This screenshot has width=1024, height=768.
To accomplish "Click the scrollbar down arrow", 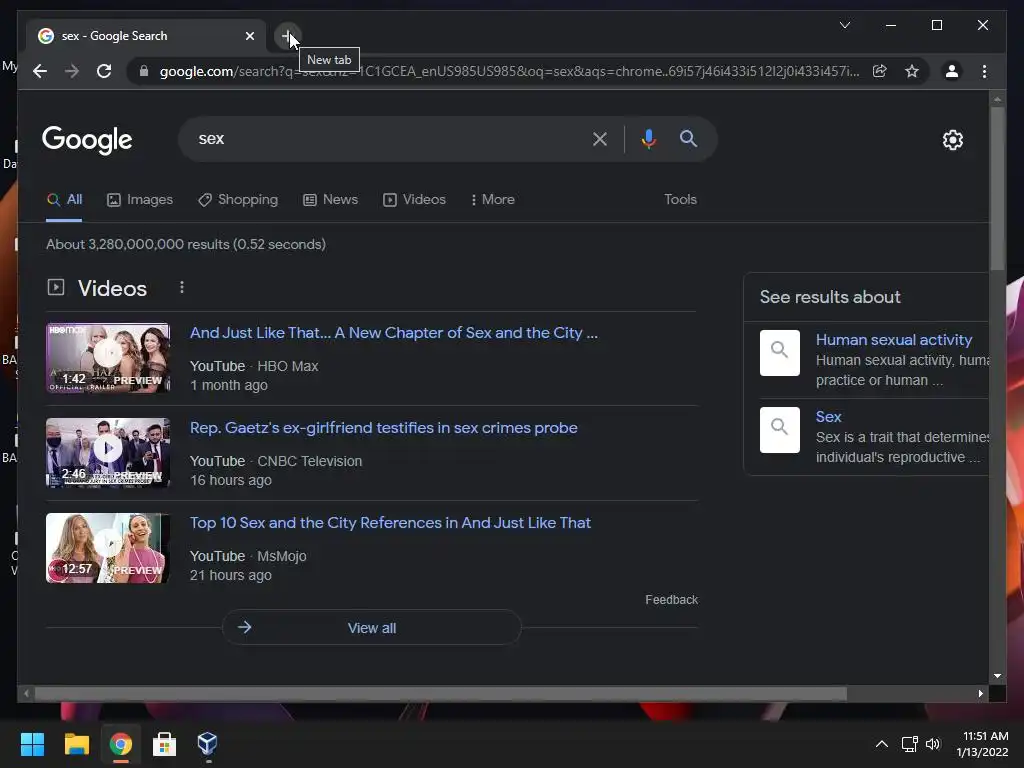I will coord(997,677).
